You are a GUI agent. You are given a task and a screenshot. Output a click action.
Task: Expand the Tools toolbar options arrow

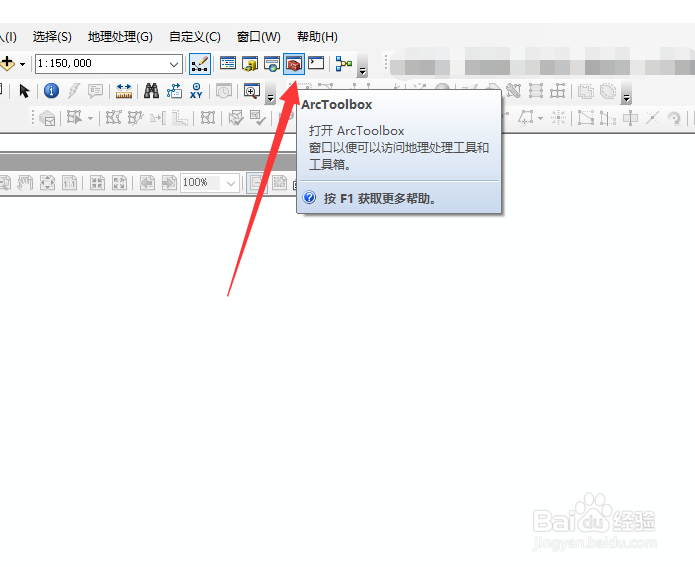point(270,94)
